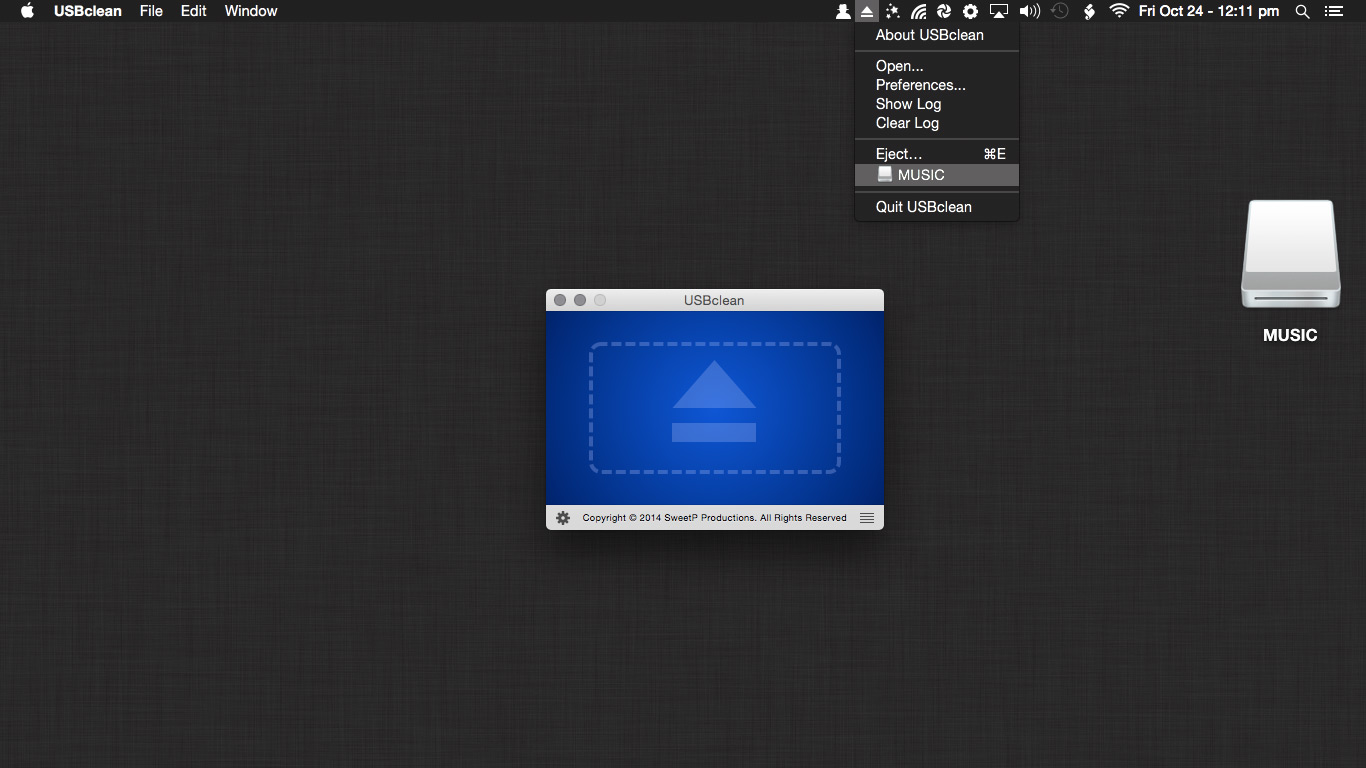Choose Open... in the dropdown menu
This screenshot has height=768, width=1366.
(x=937, y=66)
